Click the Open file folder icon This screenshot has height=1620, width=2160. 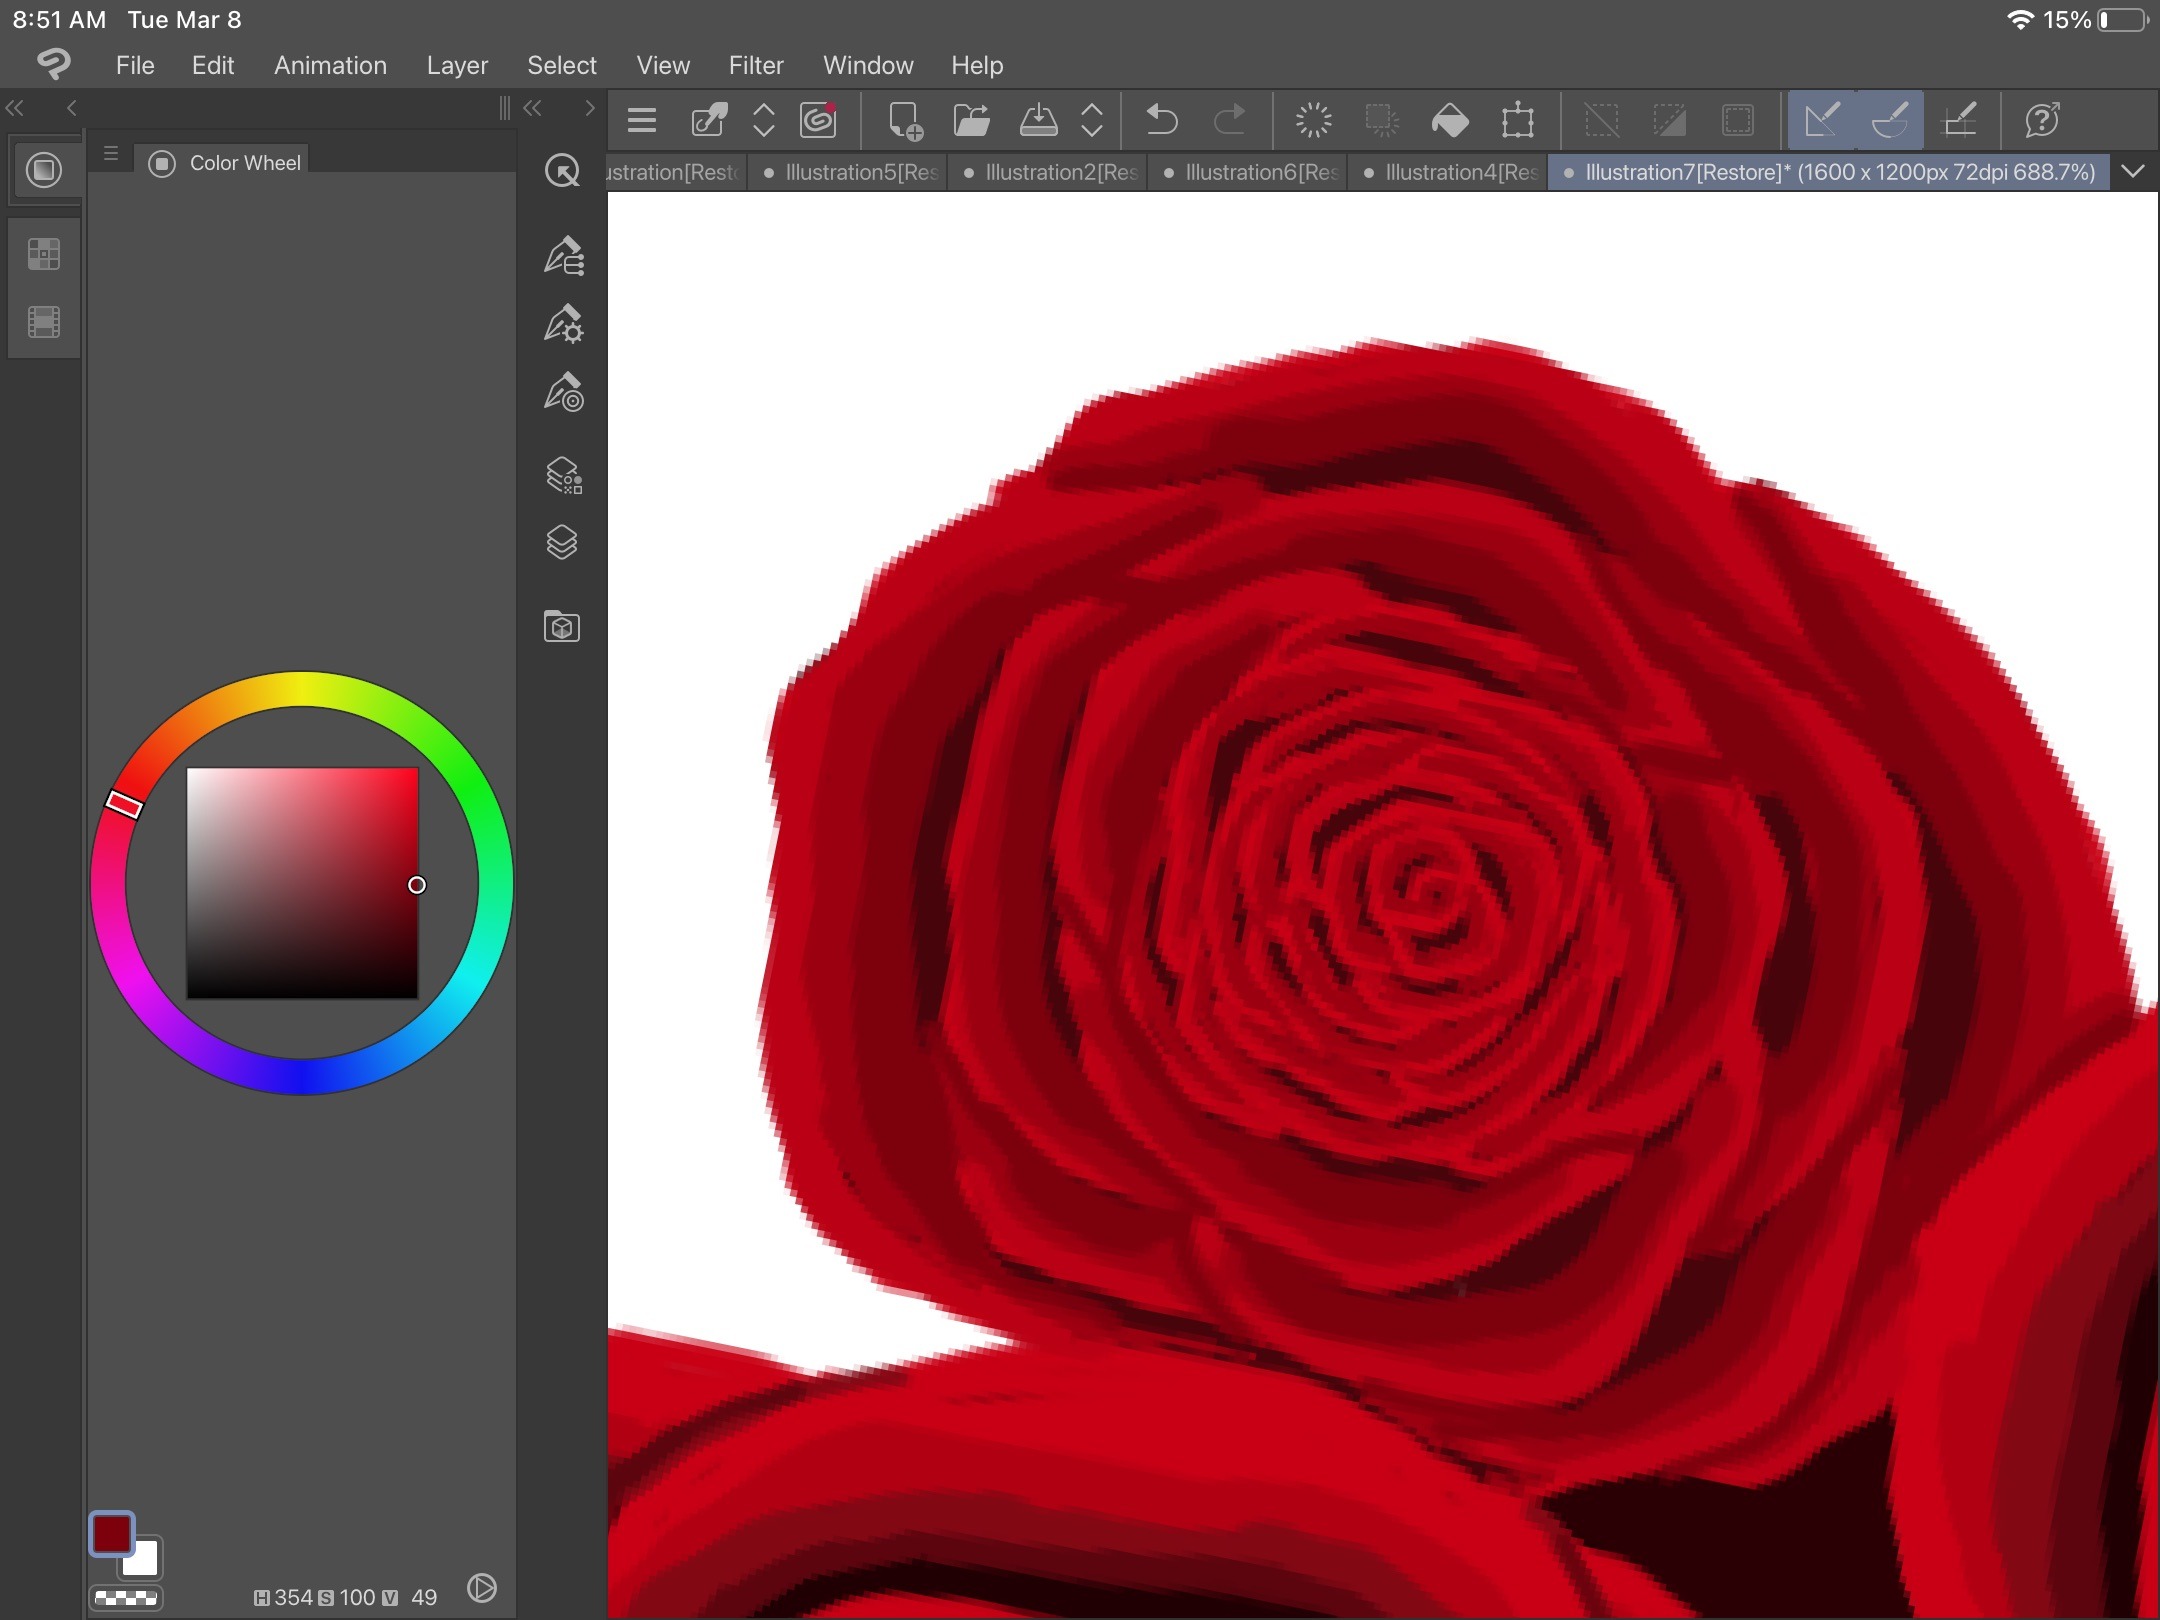tap(970, 120)
